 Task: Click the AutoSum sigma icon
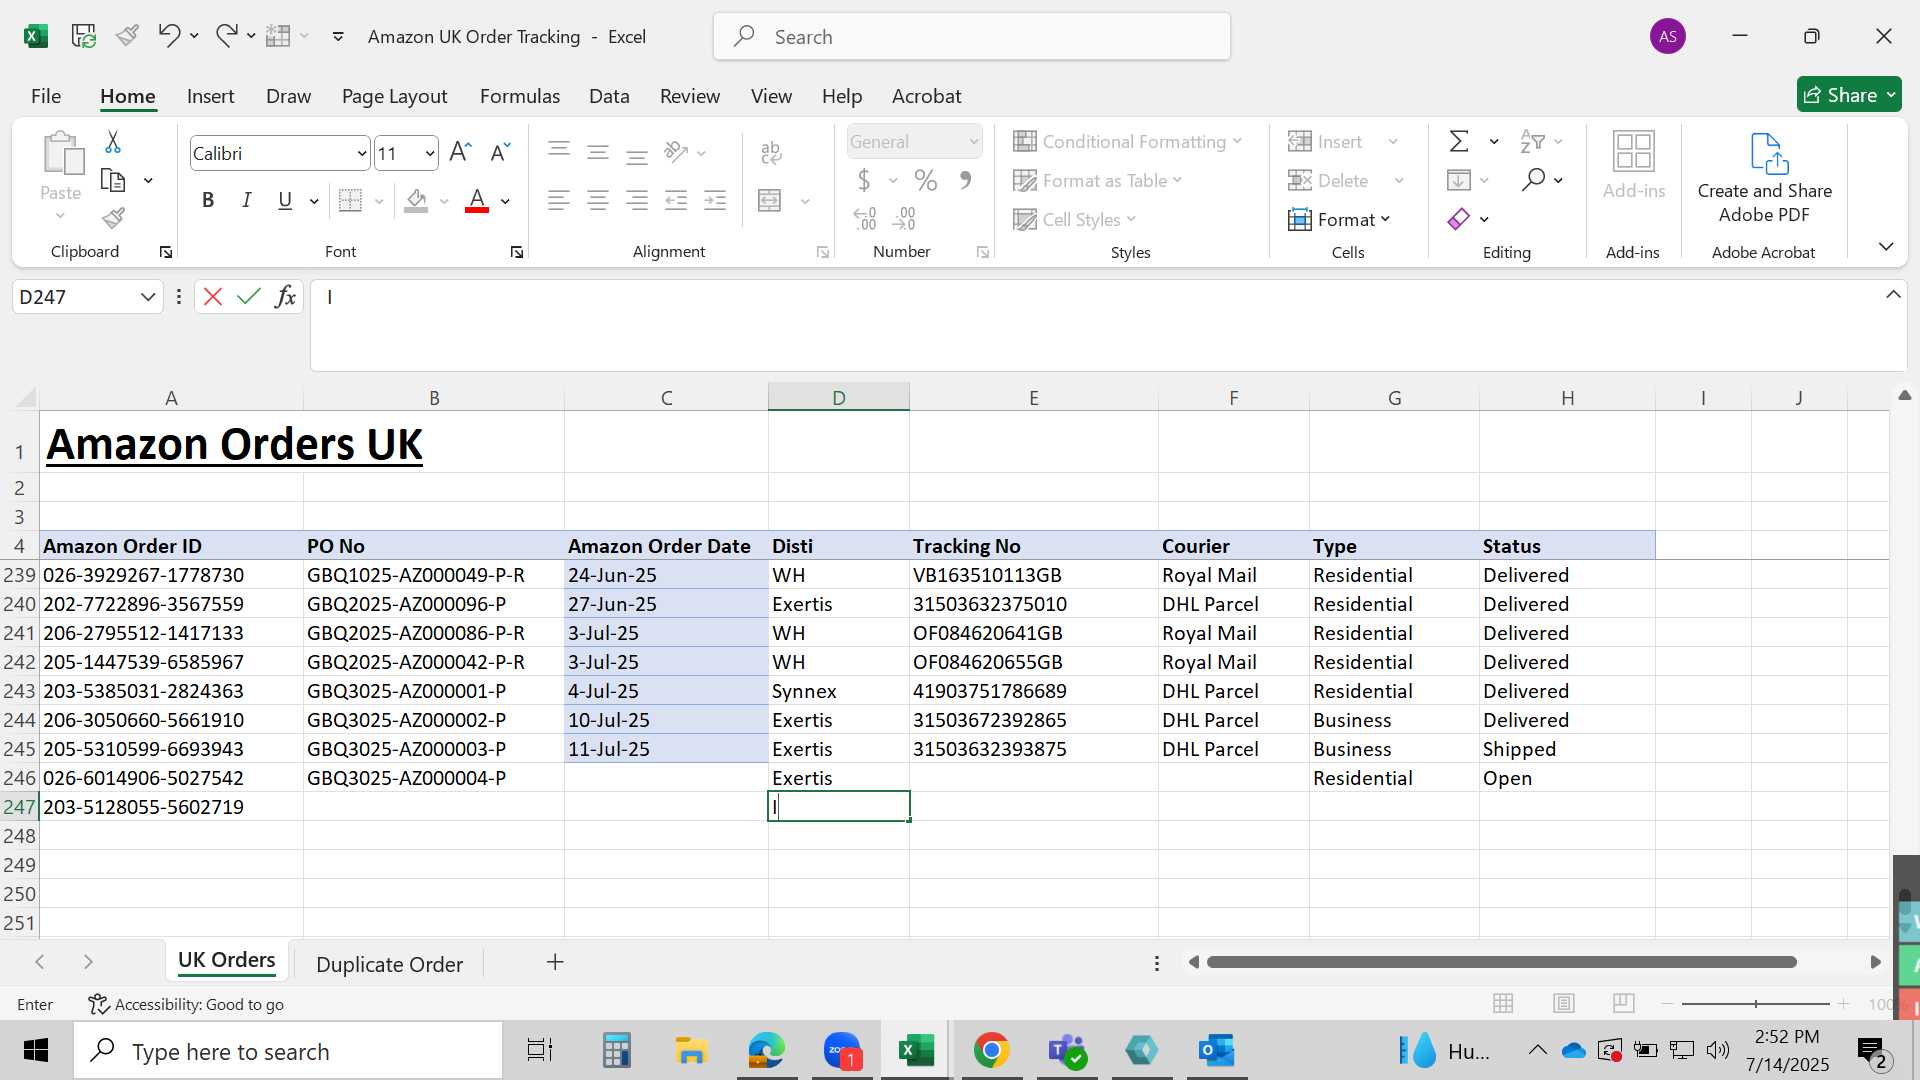point(1459,142)
